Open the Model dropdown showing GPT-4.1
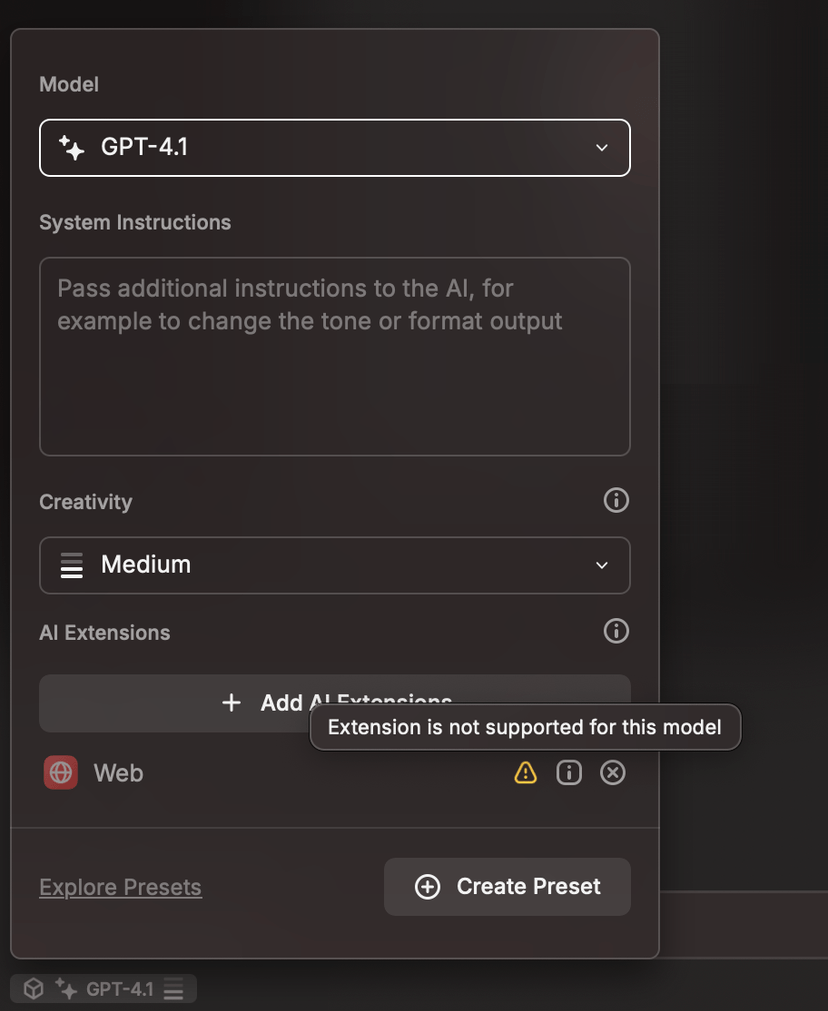828x1011 pixels. (335, 147)
